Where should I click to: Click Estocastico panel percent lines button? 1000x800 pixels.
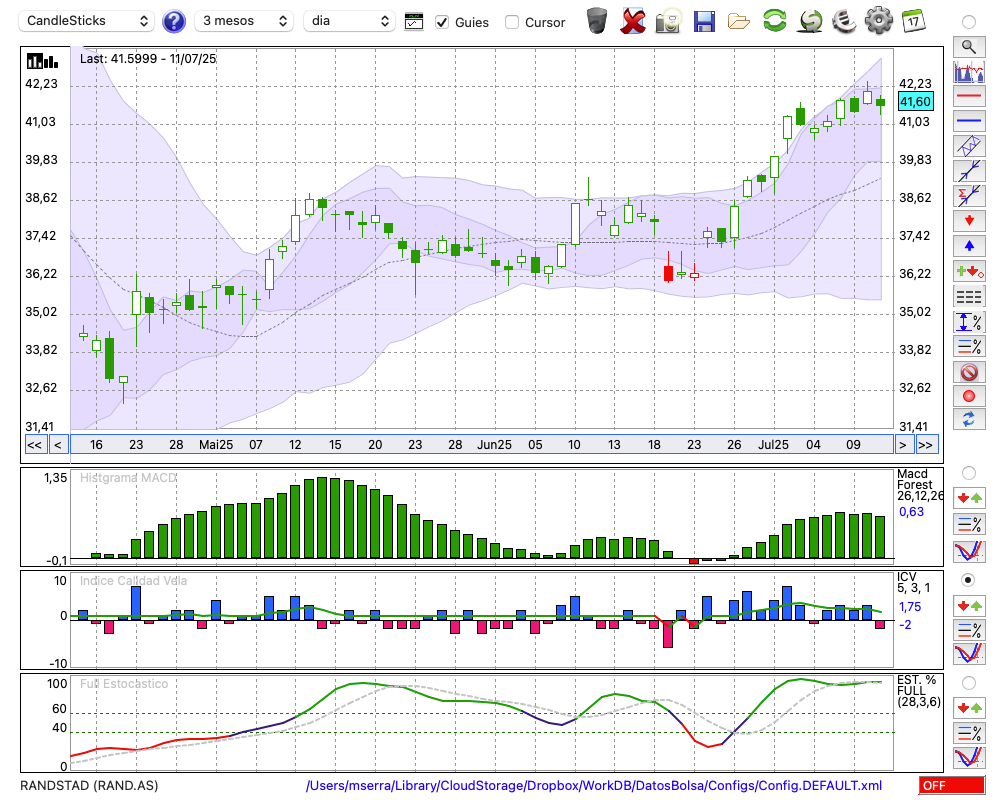pyautogui.click(x=969, y=733)
